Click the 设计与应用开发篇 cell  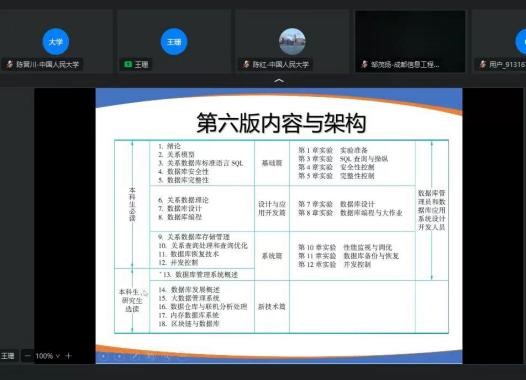[x=272, y=208]
